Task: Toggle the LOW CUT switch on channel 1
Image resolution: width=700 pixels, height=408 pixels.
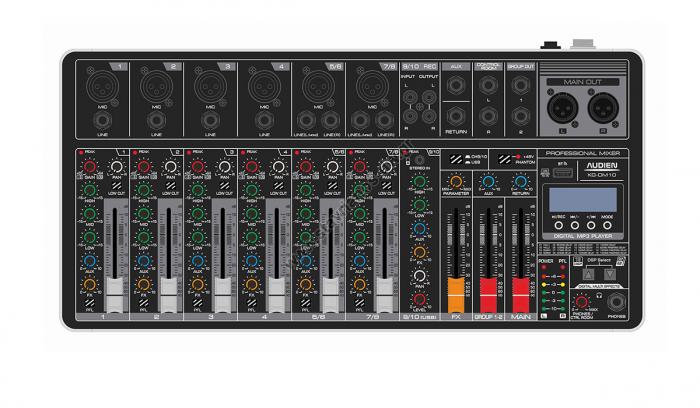Action: 118,186
